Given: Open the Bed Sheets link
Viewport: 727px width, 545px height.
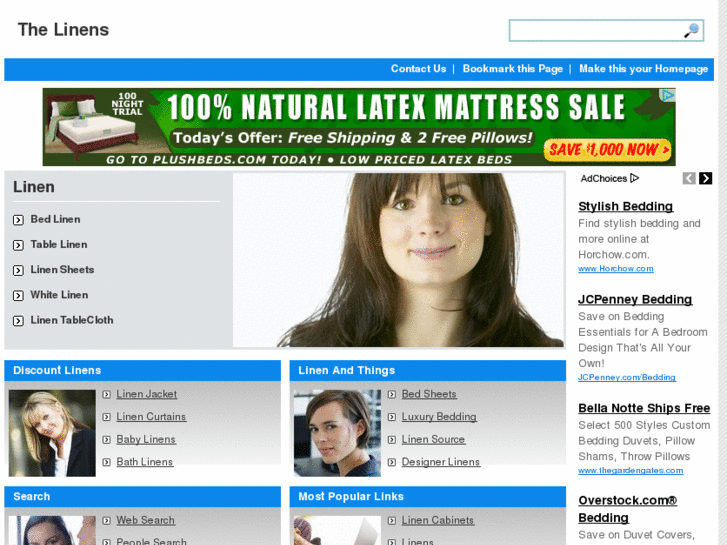Looking at the screenshot, I should (x=429, y=394).
